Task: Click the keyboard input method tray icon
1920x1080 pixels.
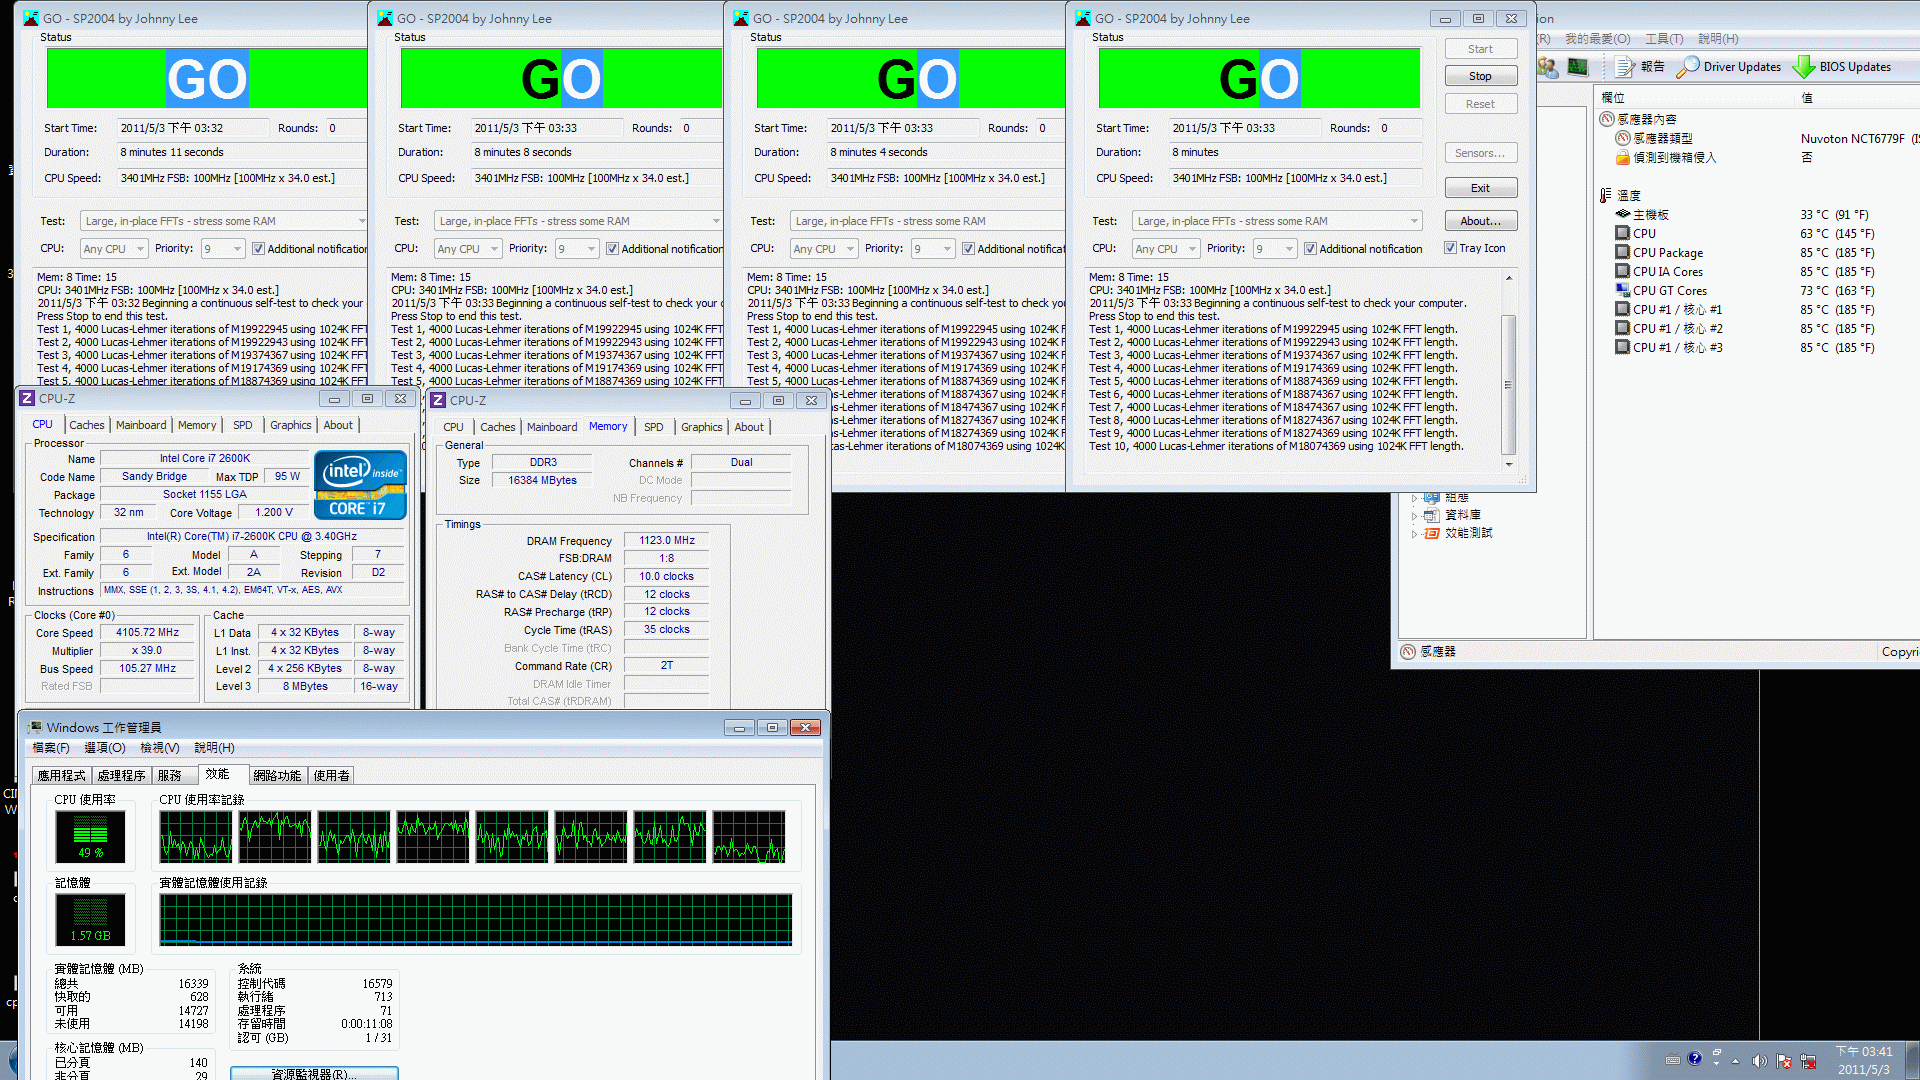Action: click(1673, 1060)
